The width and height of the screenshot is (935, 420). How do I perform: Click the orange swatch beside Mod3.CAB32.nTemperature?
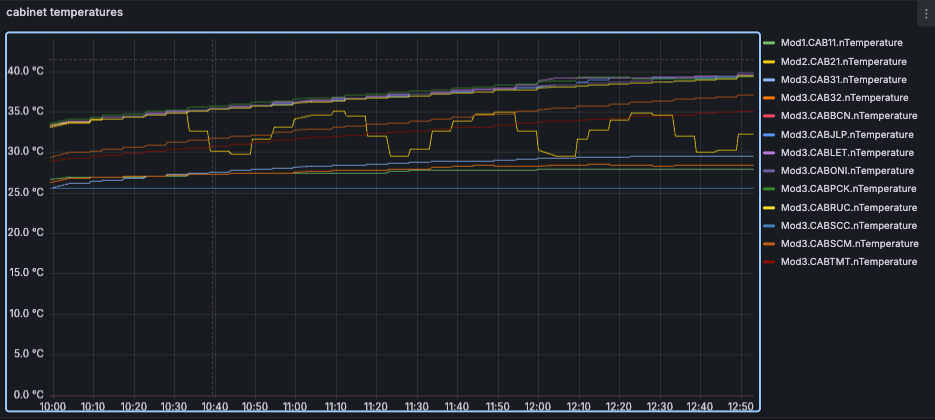pyautogui.click(x=769, y=98)
